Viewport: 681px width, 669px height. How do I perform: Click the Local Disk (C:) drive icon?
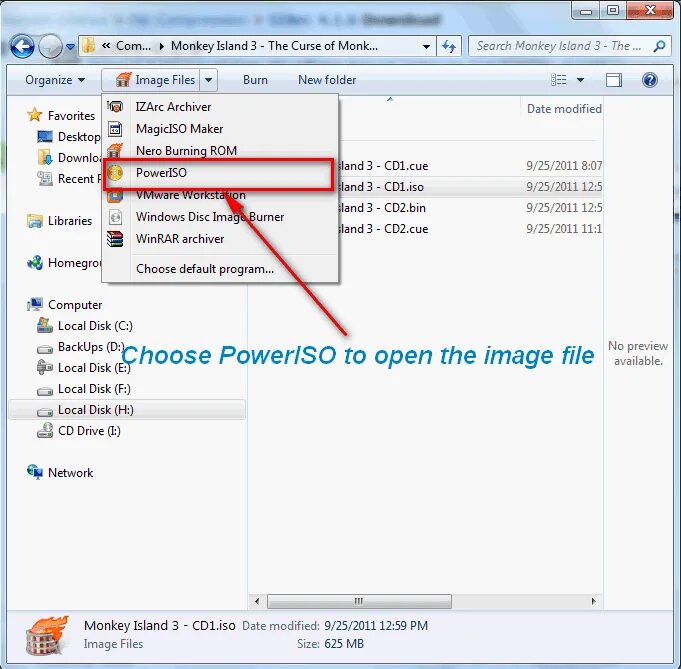tap(45, 325)
